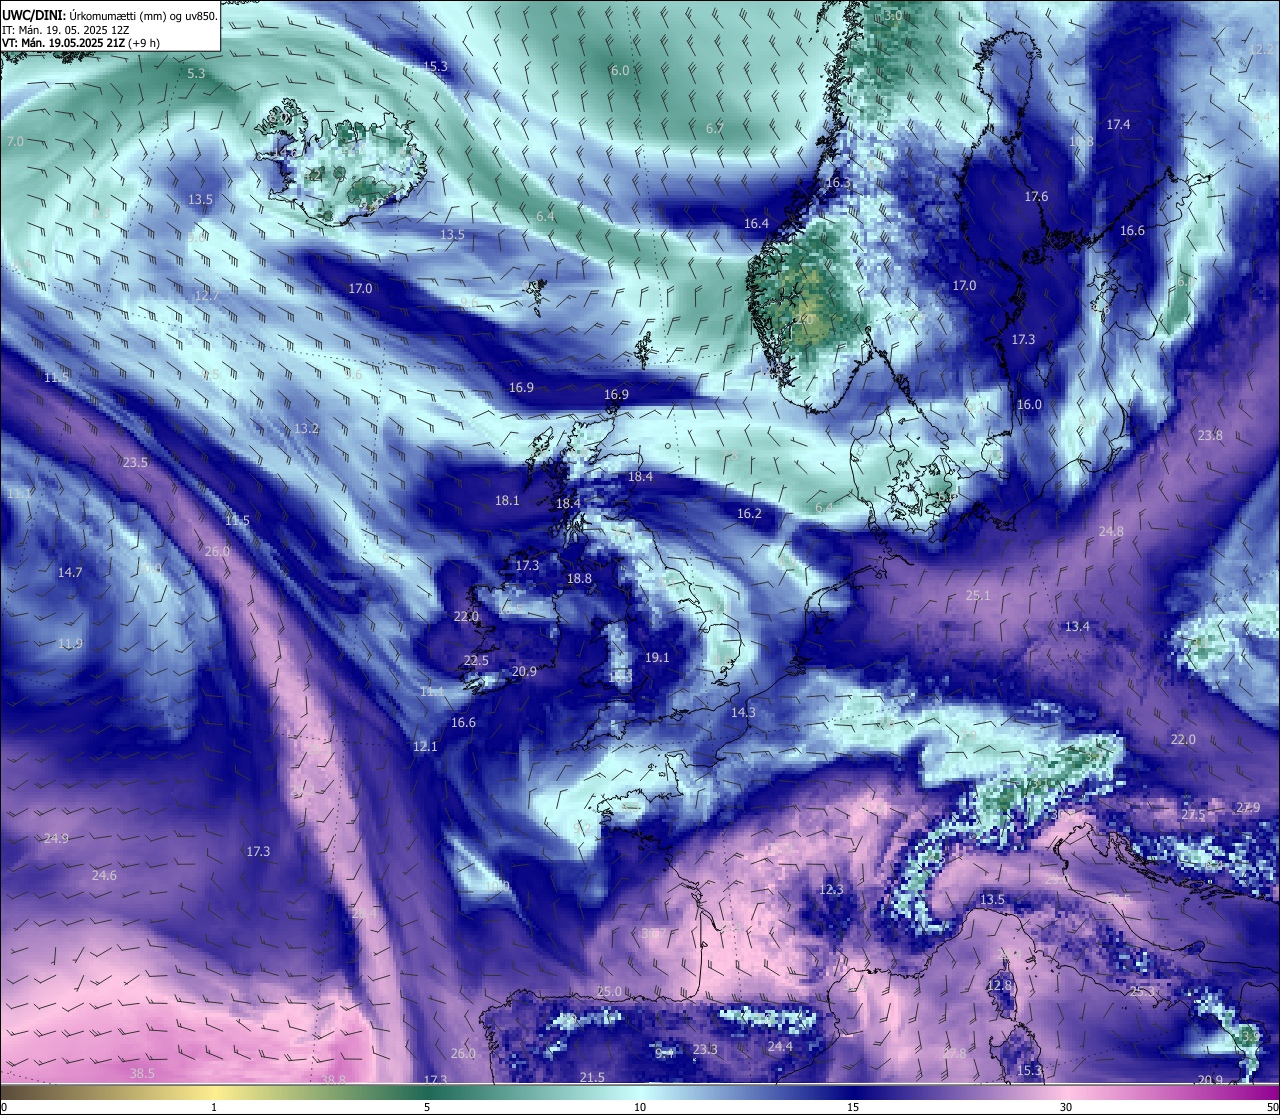
Task: Click the 16.3 value label
Action: [x=837, y=182]
